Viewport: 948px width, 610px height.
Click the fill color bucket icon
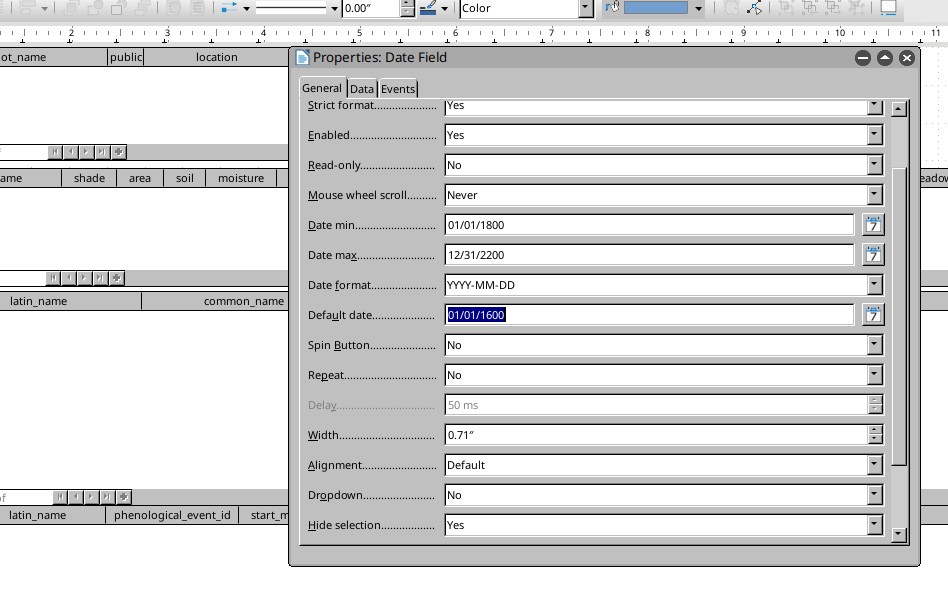coord(612,8)
